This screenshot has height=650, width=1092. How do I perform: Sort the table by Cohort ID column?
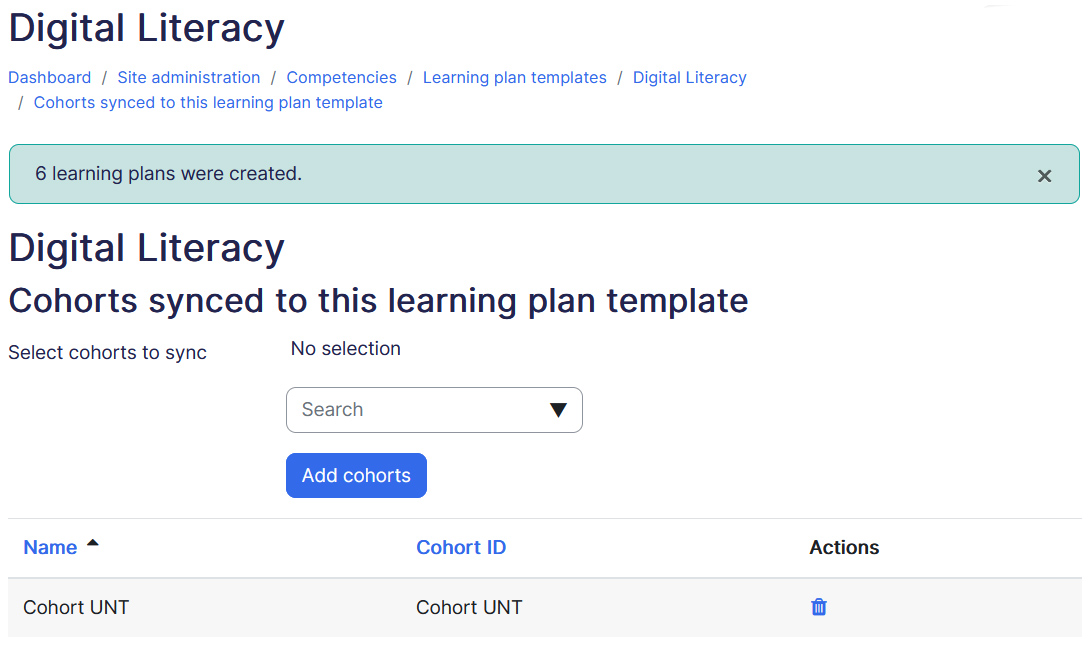(x=461, y=548)
